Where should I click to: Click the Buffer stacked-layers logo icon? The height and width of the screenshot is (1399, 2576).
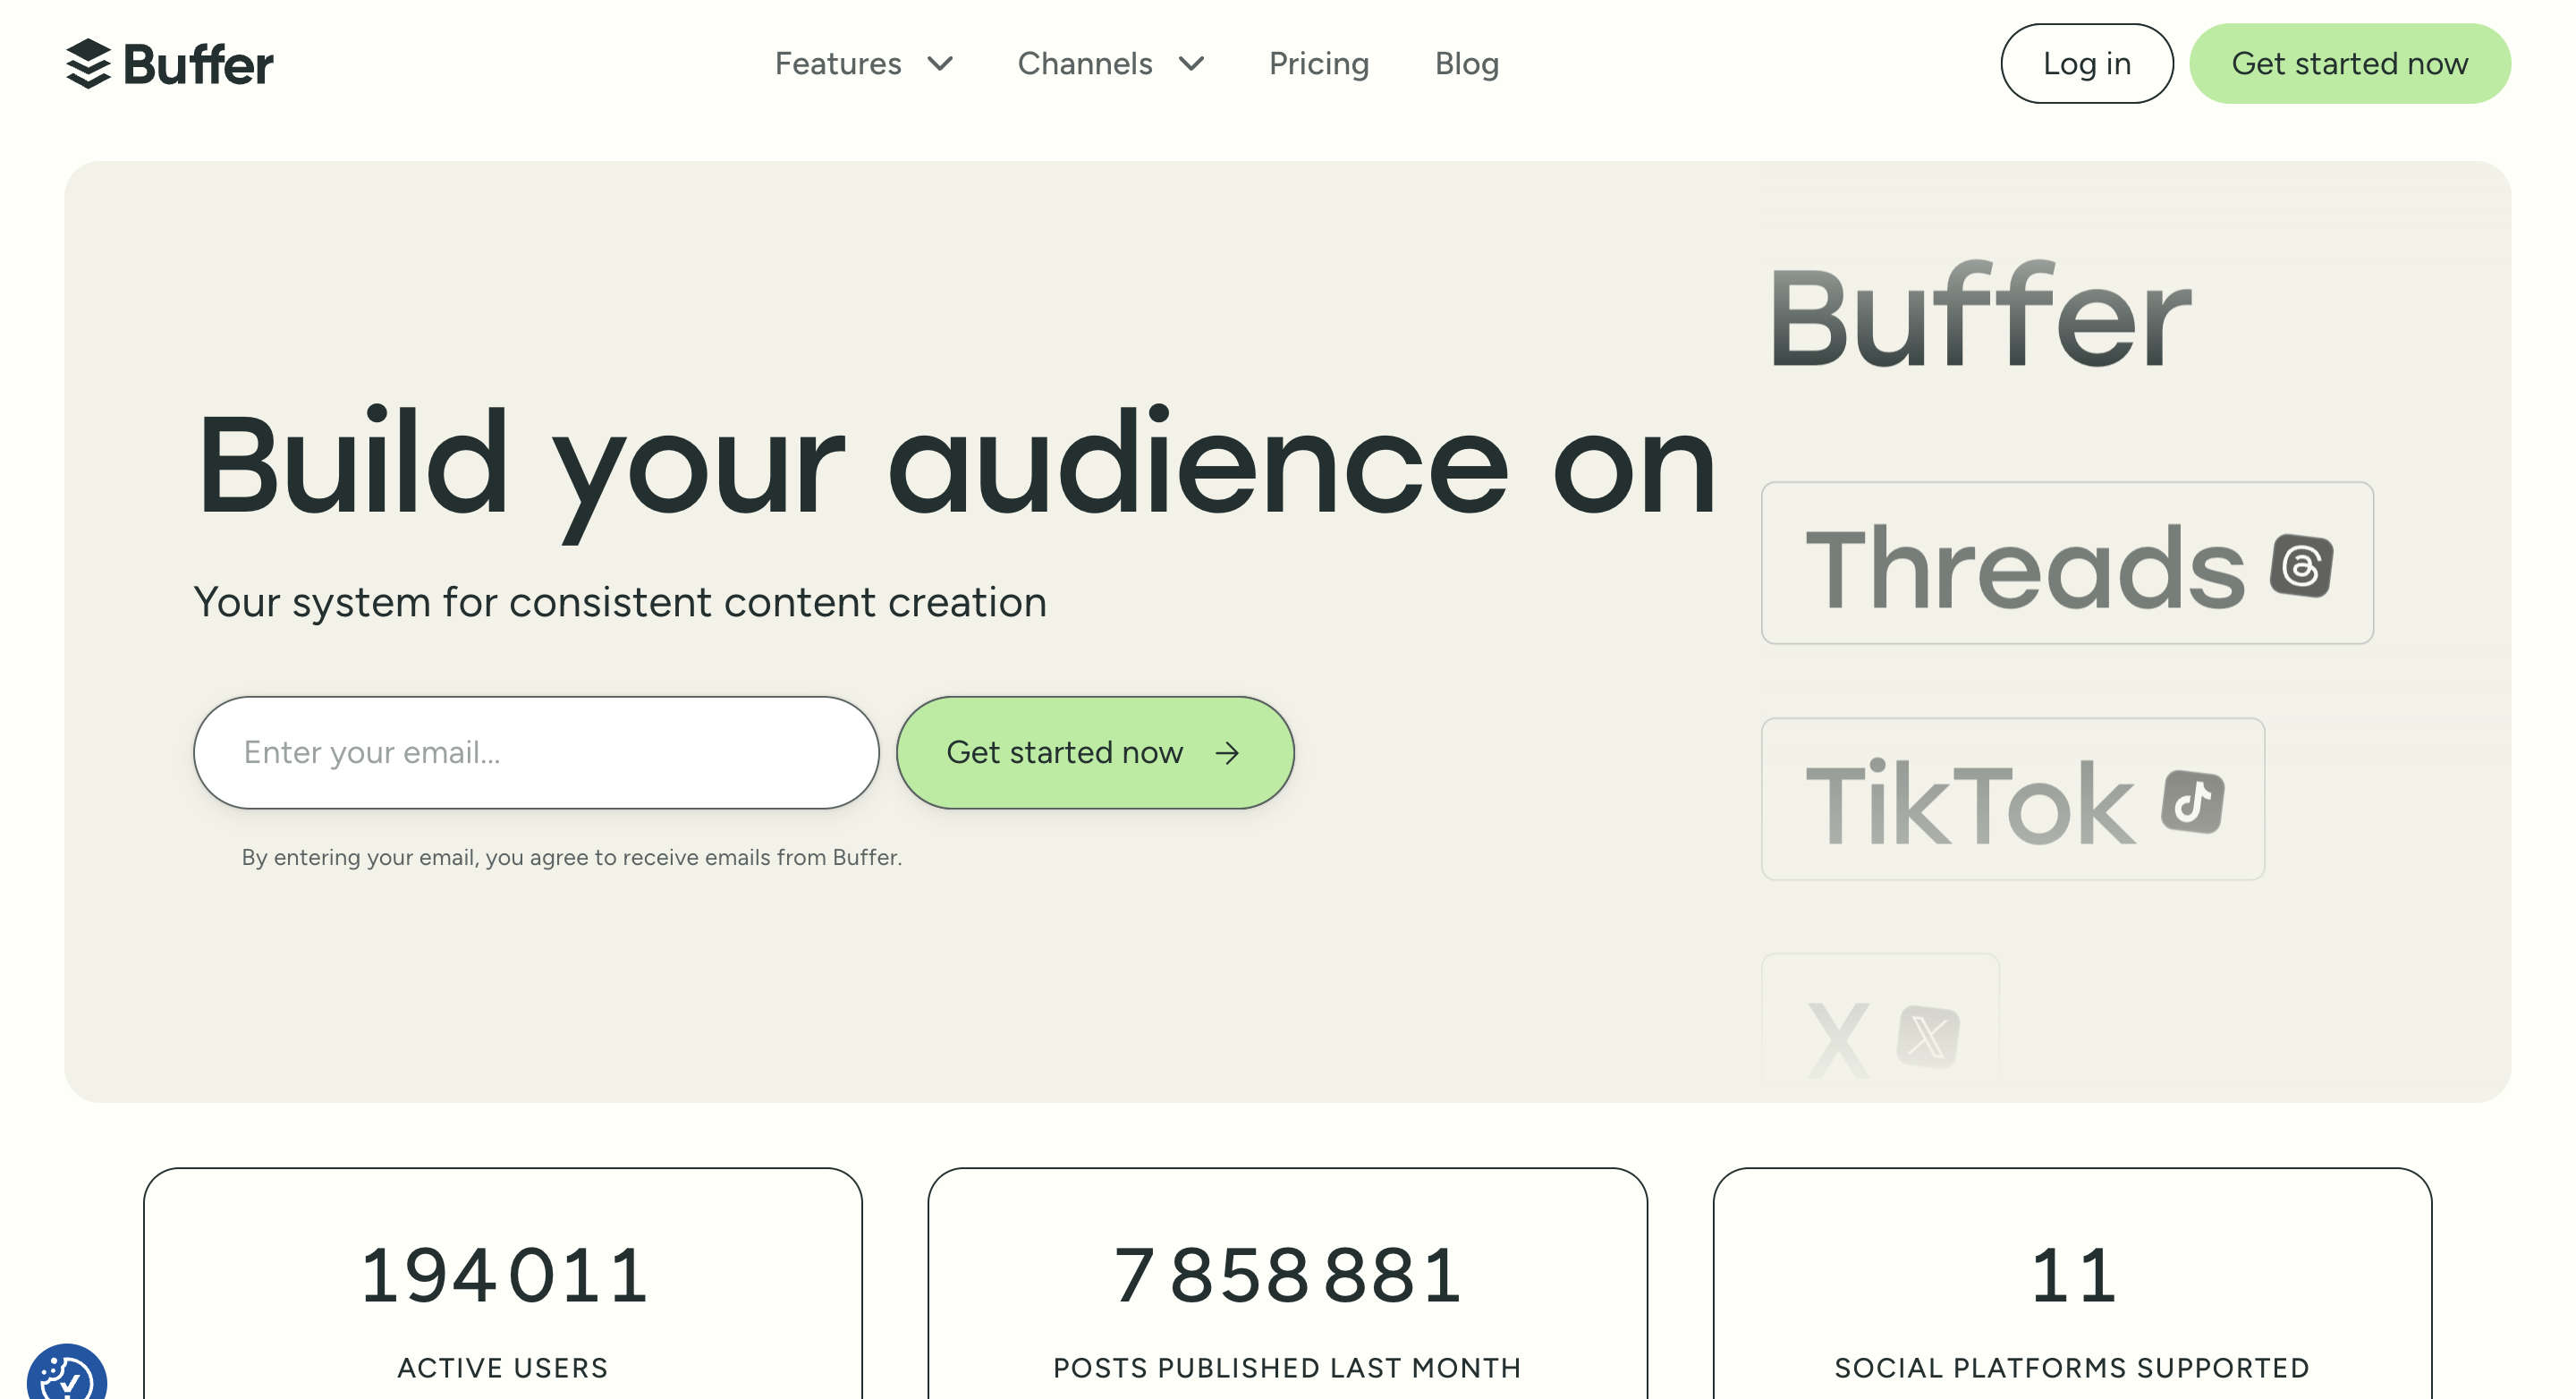point(88,64)
